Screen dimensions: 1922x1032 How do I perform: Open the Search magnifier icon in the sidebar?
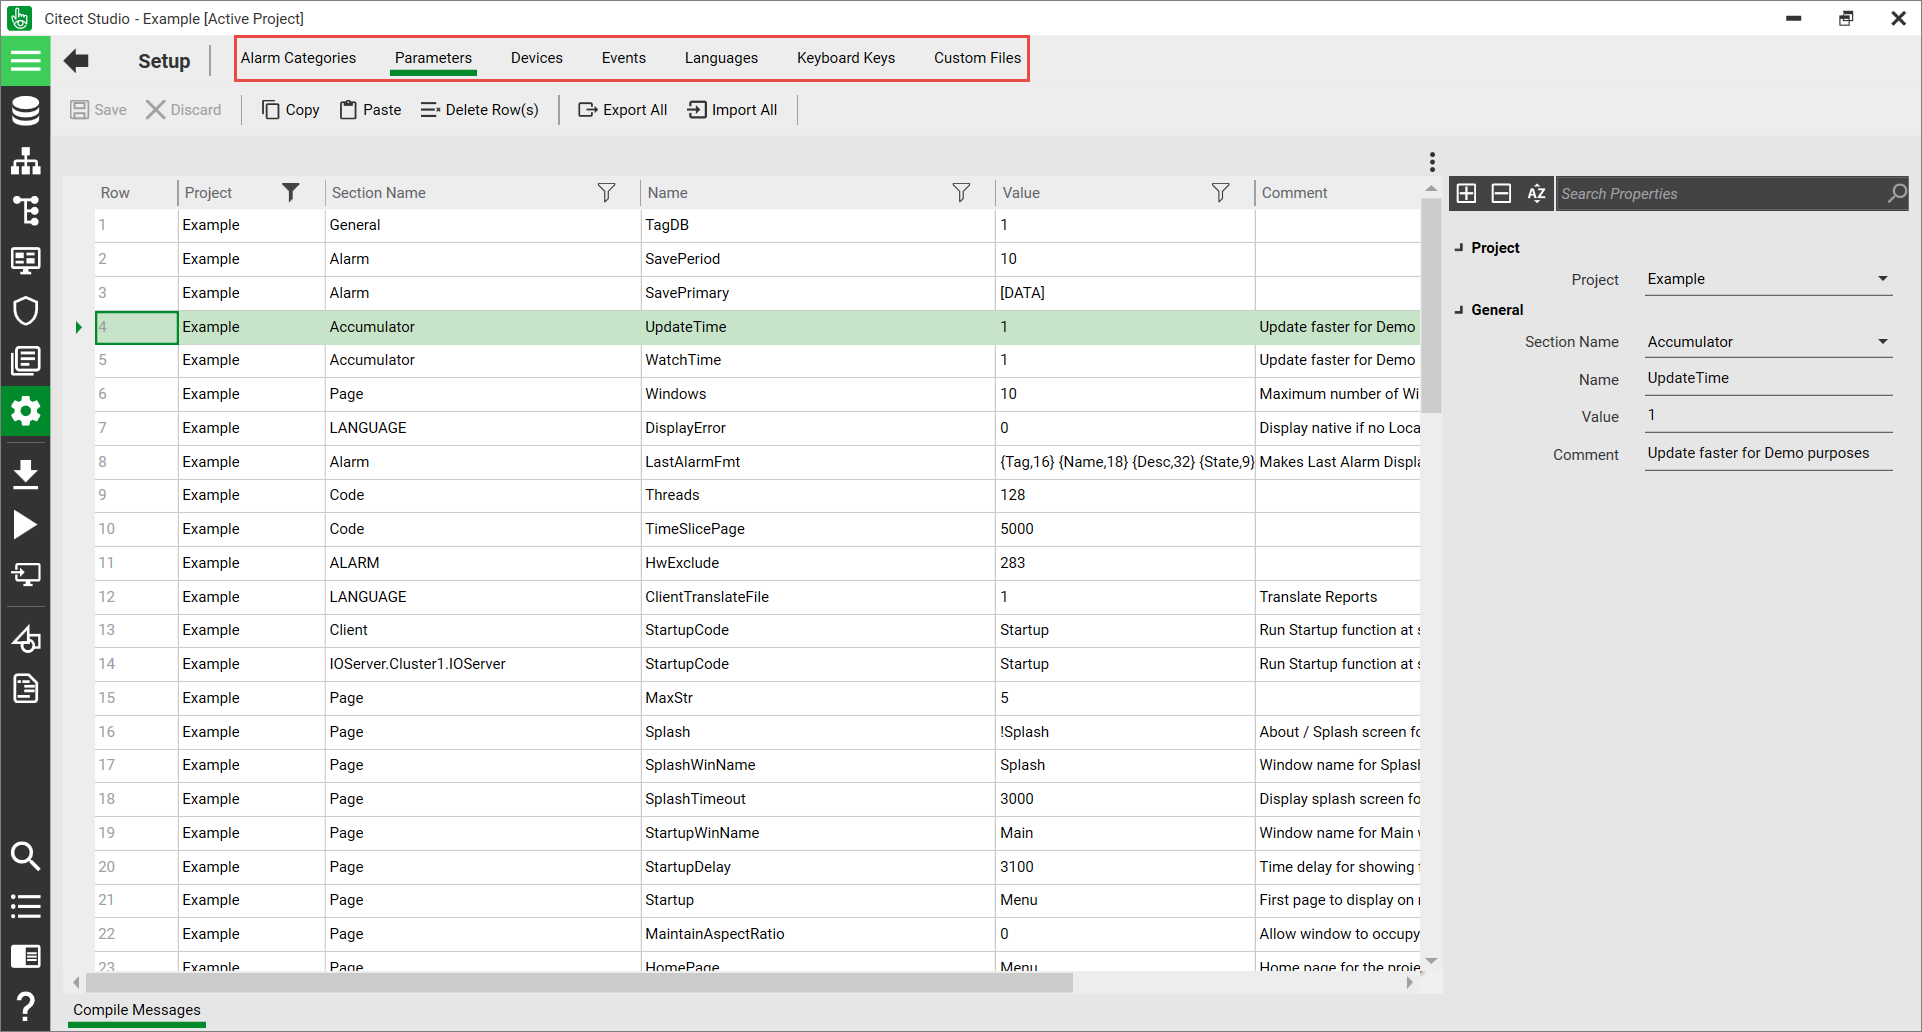[x=25, y=856]
